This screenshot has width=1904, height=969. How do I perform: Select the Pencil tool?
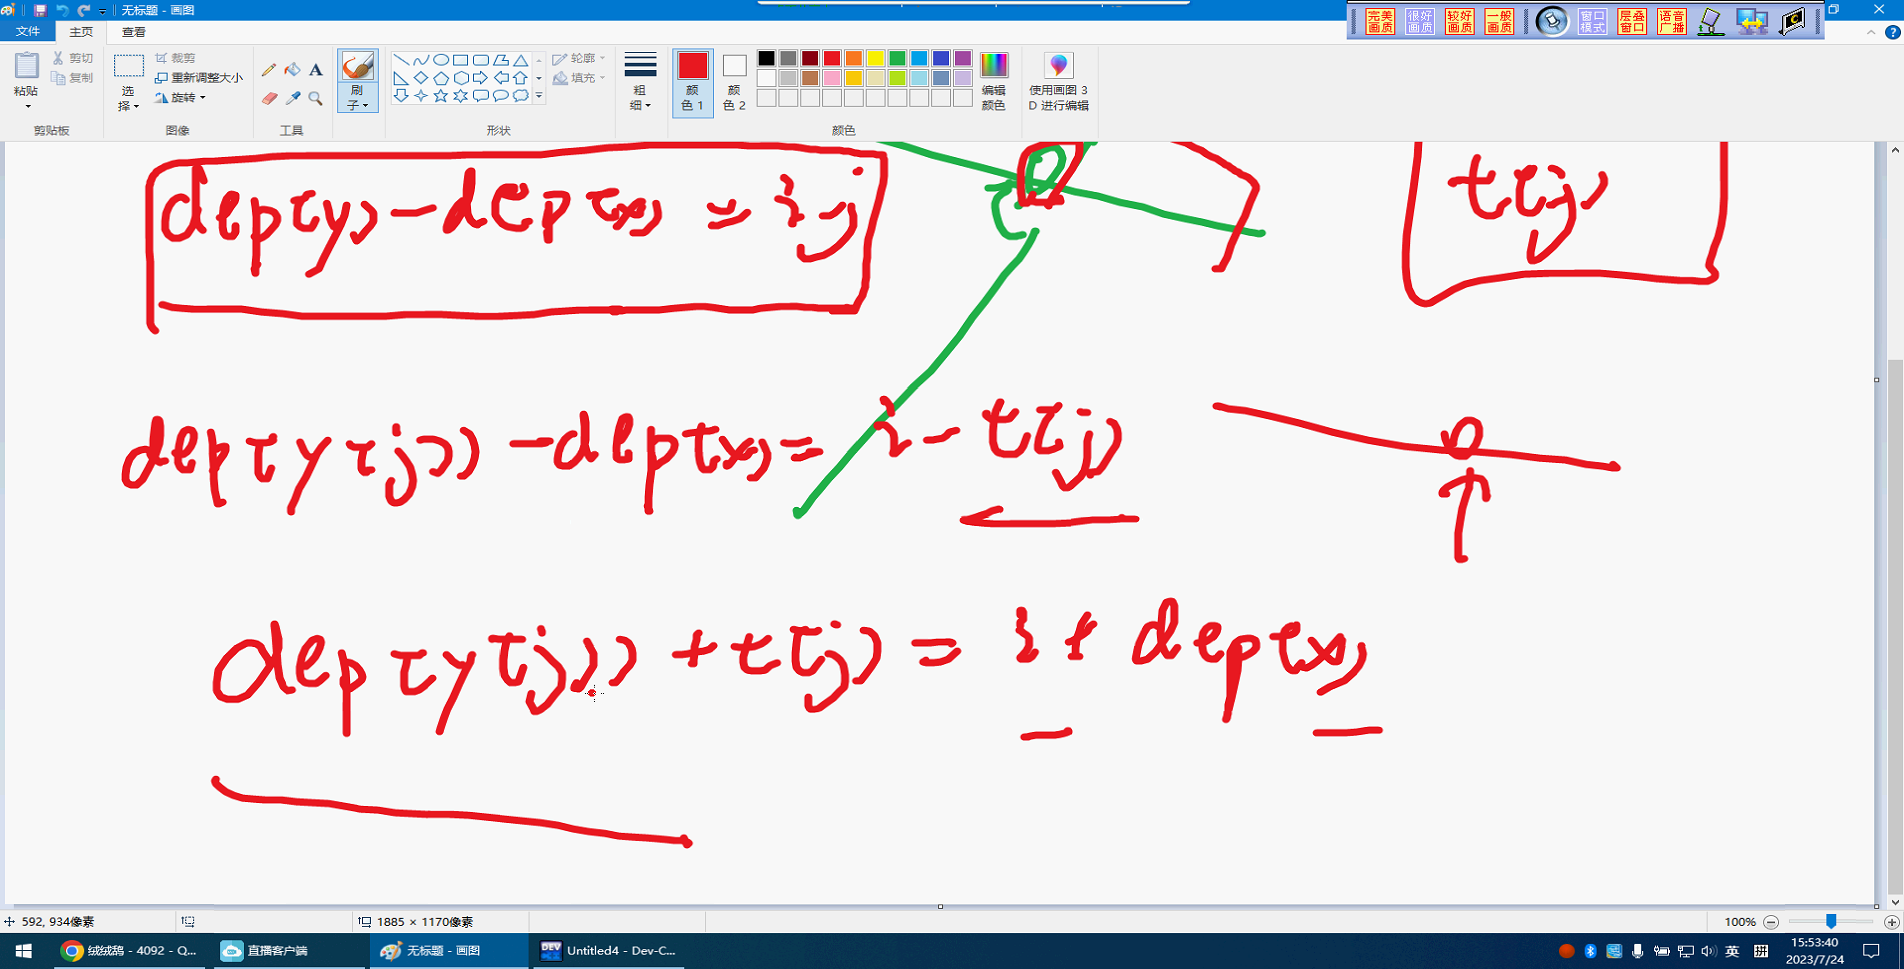[x=268, y=70]
